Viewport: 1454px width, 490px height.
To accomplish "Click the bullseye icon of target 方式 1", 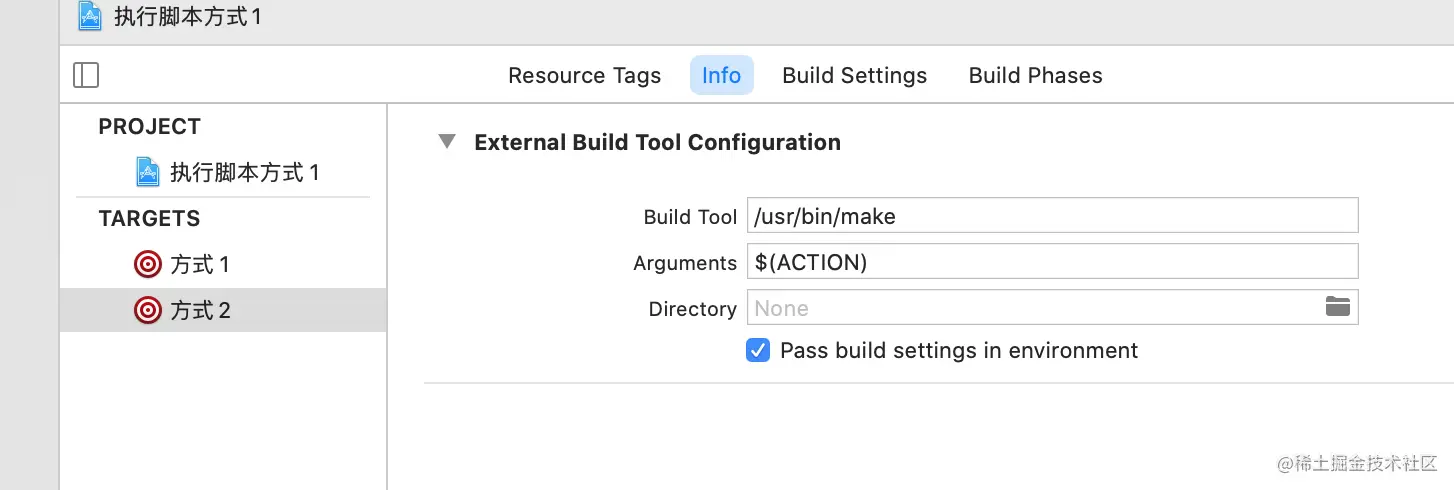I will [x=147, y=264].
